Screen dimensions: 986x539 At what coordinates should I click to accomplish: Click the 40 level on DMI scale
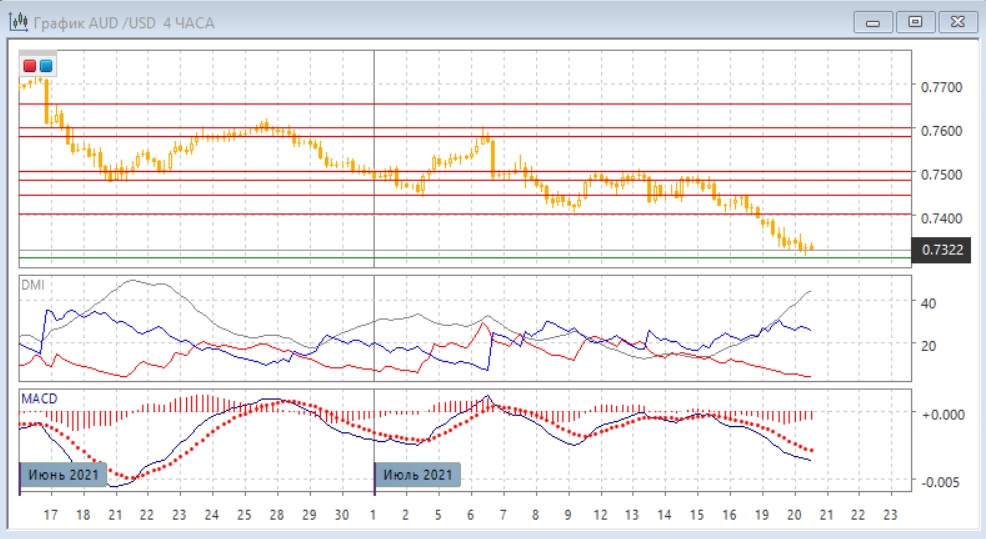927,302
